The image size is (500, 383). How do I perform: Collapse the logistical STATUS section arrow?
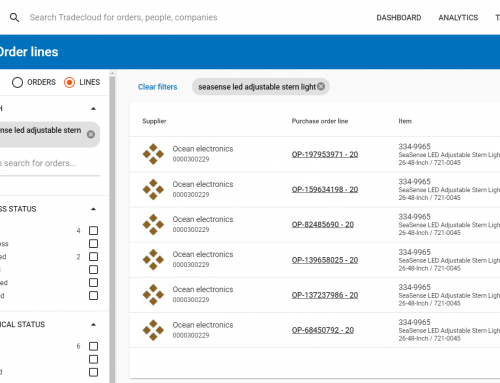93,324
